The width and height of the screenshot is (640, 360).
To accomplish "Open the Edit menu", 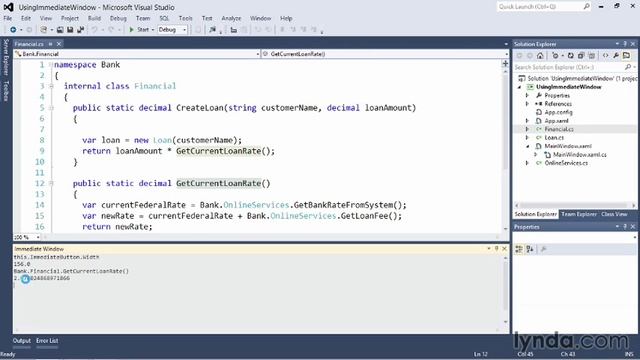I will click(x=26, y=18).
